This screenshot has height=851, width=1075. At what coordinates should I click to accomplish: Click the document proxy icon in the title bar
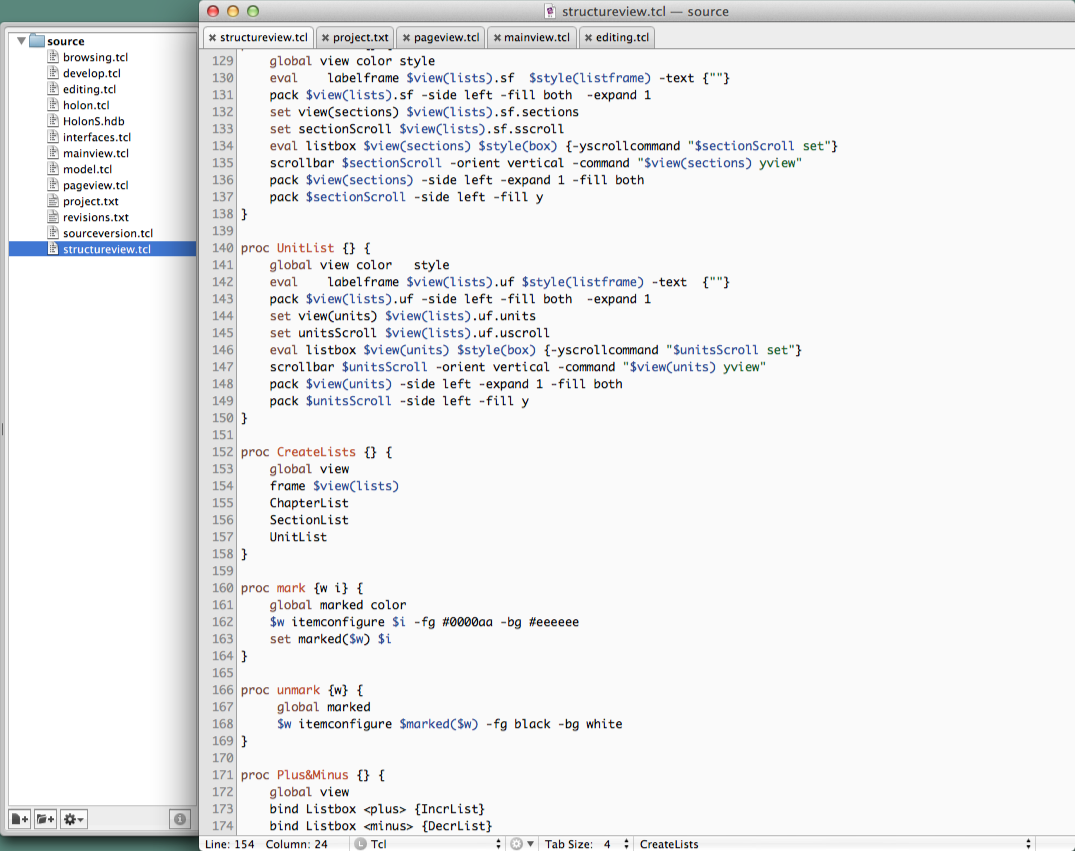550,12
